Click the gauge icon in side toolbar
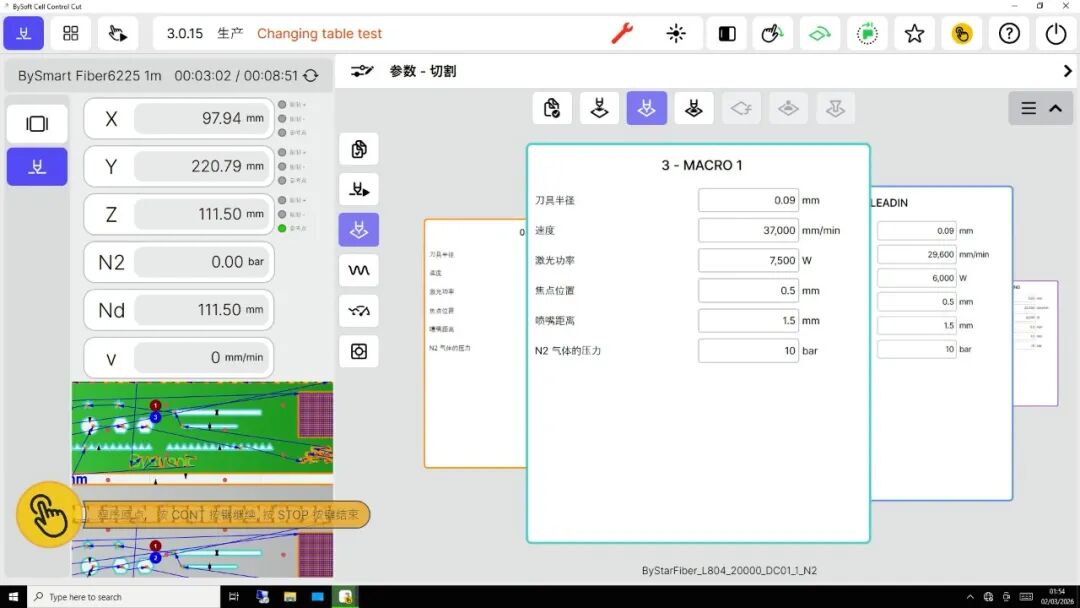1080x608 pixels. tap(358, 311)
